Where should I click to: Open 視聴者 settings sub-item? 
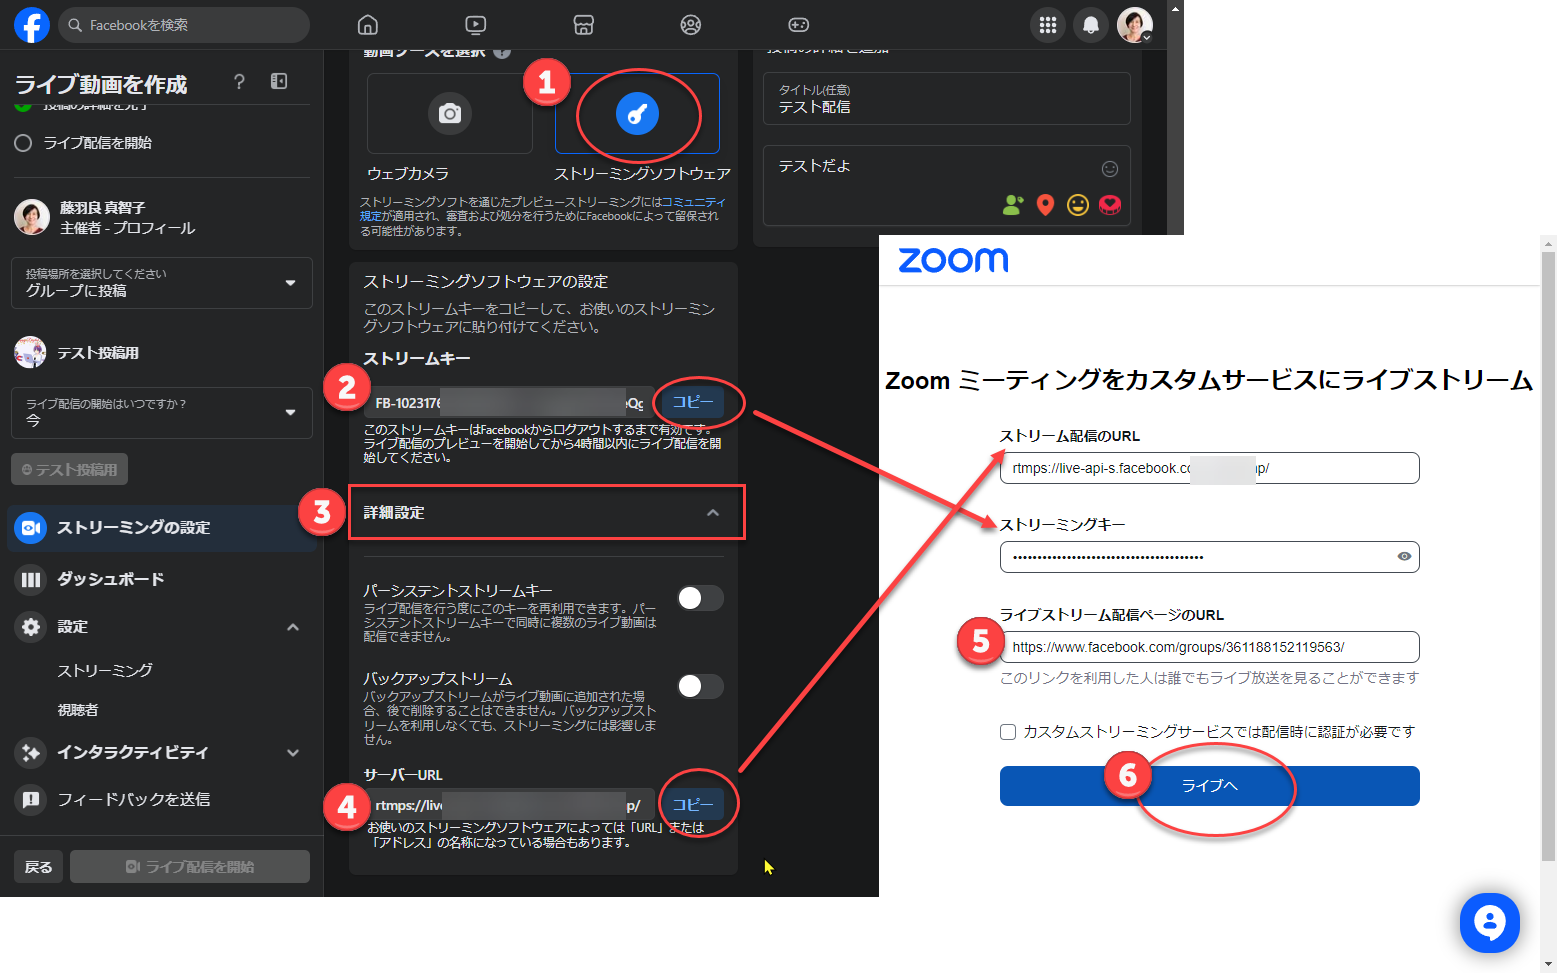[x=78, y=710]
